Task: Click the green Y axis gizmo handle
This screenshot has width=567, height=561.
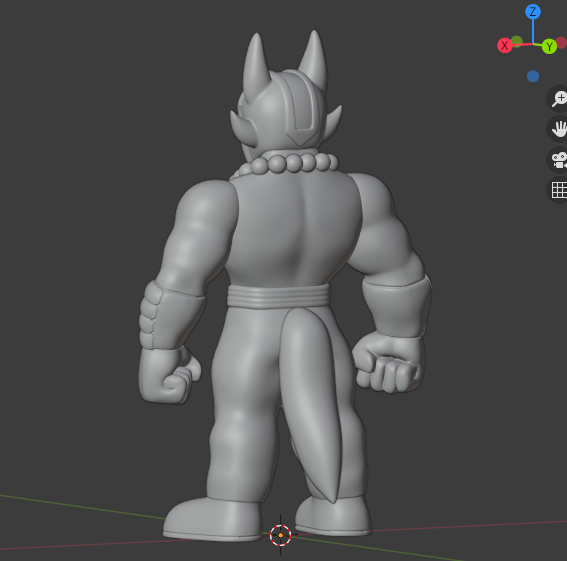Action: point(549,46)
